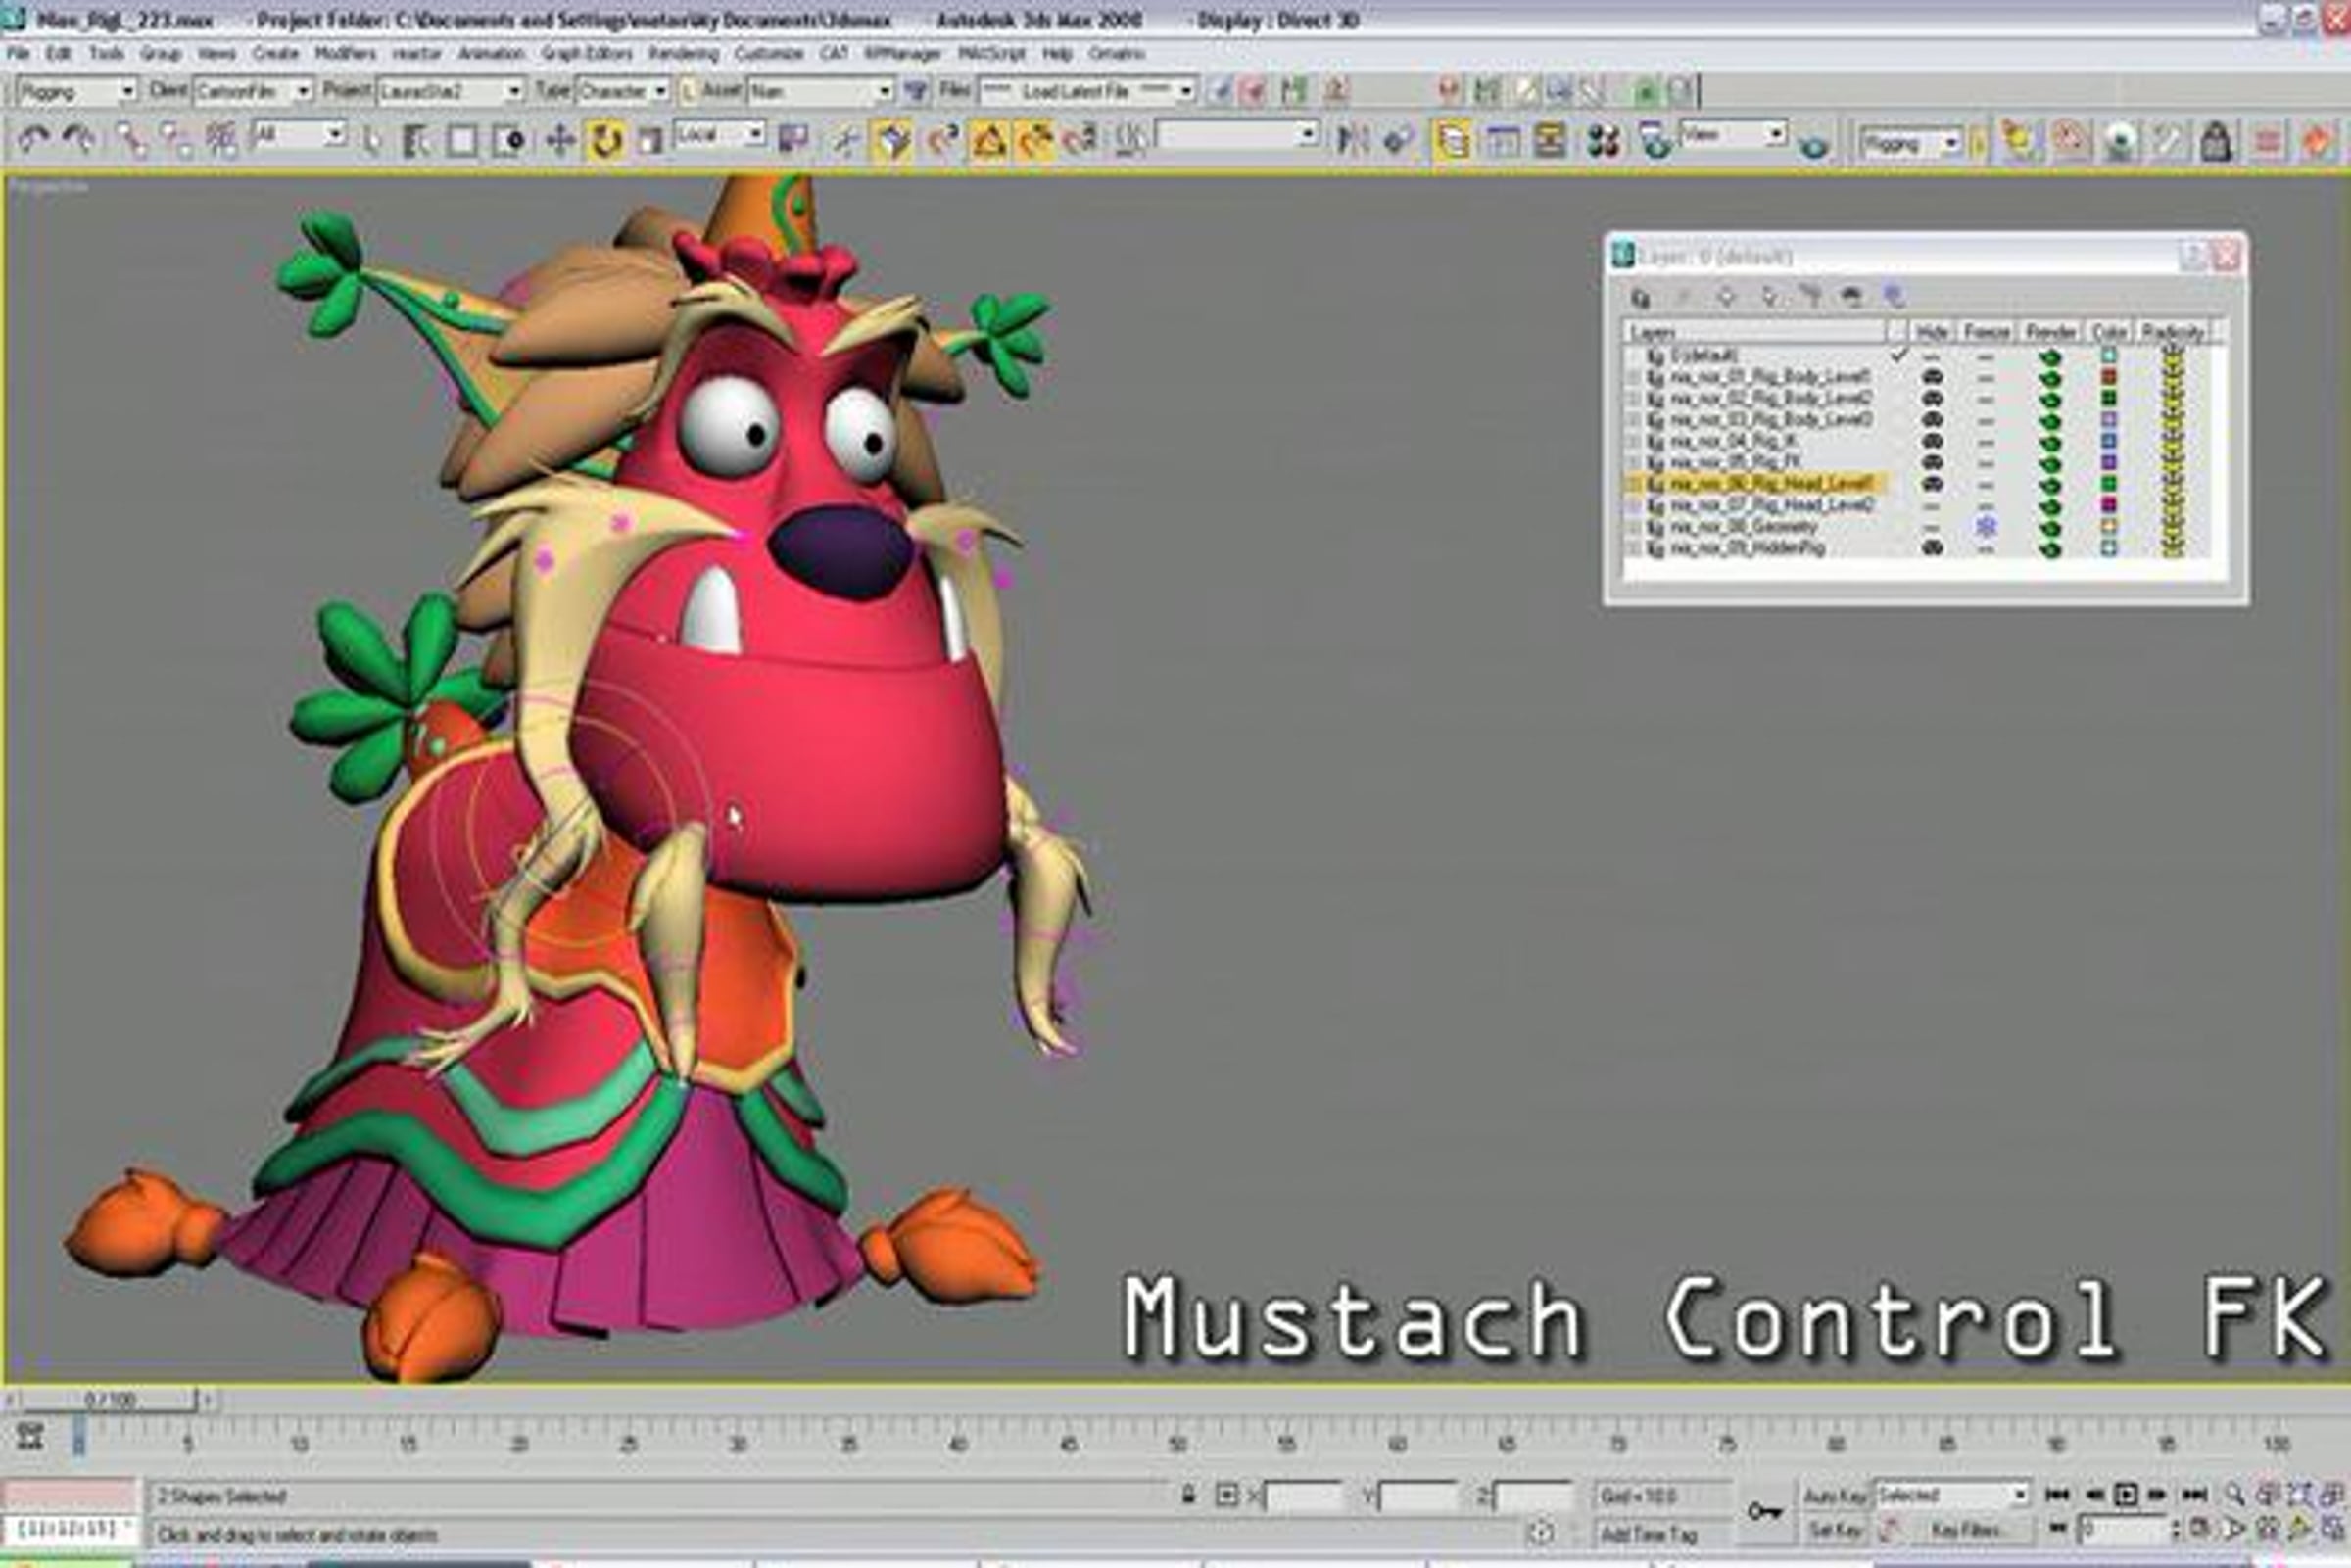
Task: Click the Undo arrow in the main toolbar
Action: coord(33,139)
